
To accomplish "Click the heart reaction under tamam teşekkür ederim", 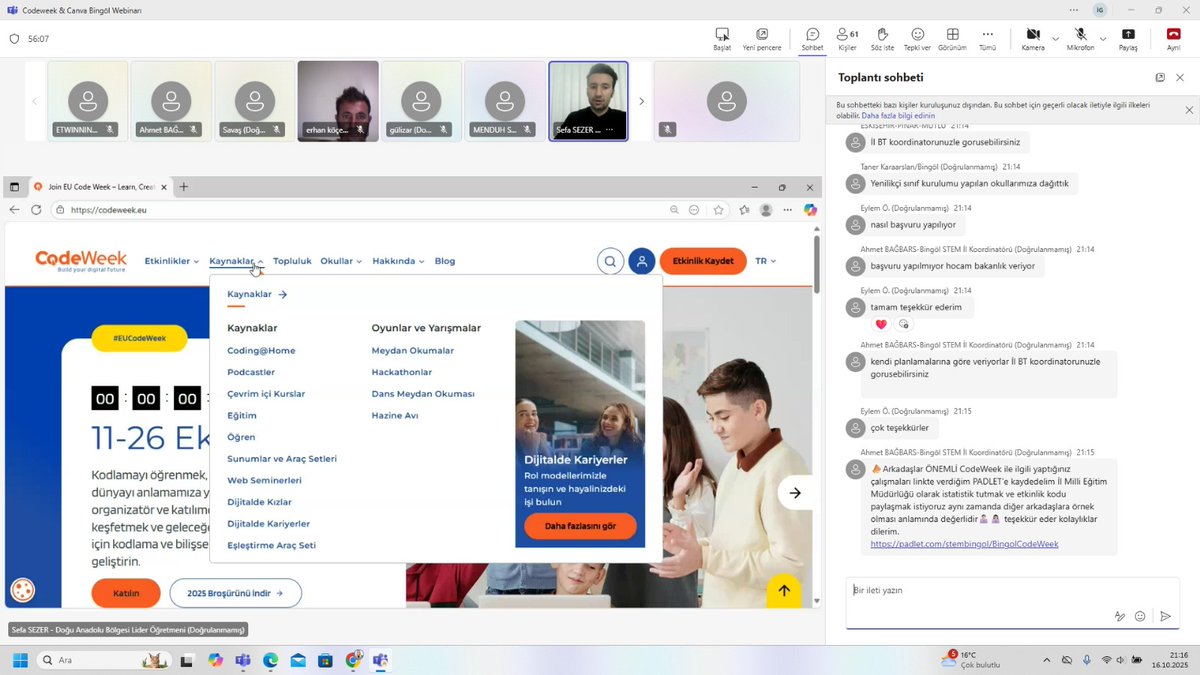I will [x=881, y=324].
